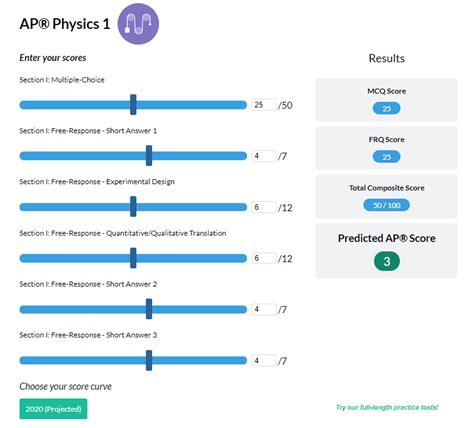
Task: Click the Short Answer 2 slider handle
Action: click(x=149, y=309)
